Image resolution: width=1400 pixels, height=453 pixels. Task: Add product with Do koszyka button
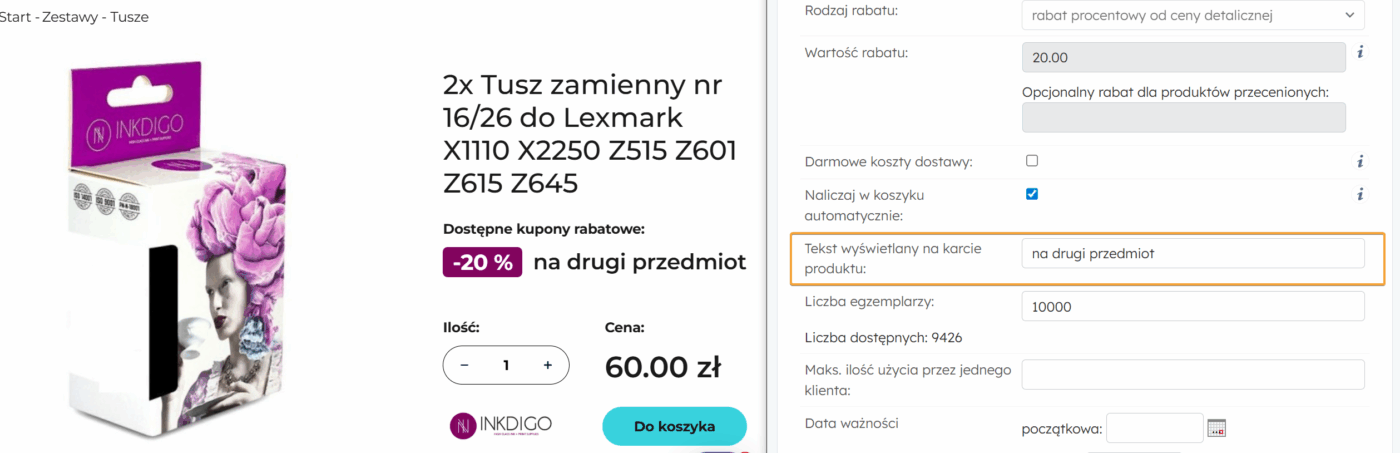tap(674, 426)
